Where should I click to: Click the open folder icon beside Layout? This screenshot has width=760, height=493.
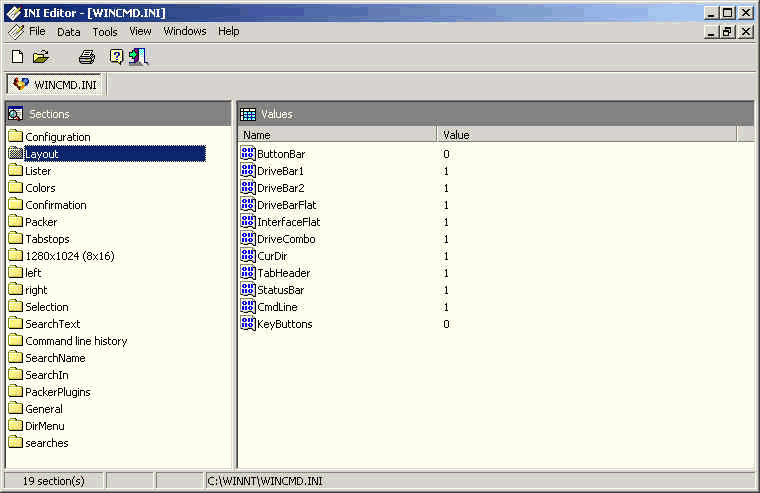16,153
